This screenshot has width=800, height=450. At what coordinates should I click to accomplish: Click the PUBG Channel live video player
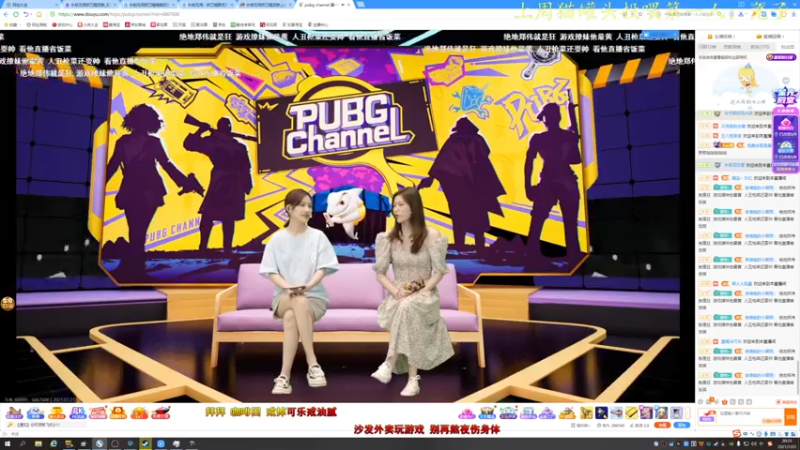point(347,216)
